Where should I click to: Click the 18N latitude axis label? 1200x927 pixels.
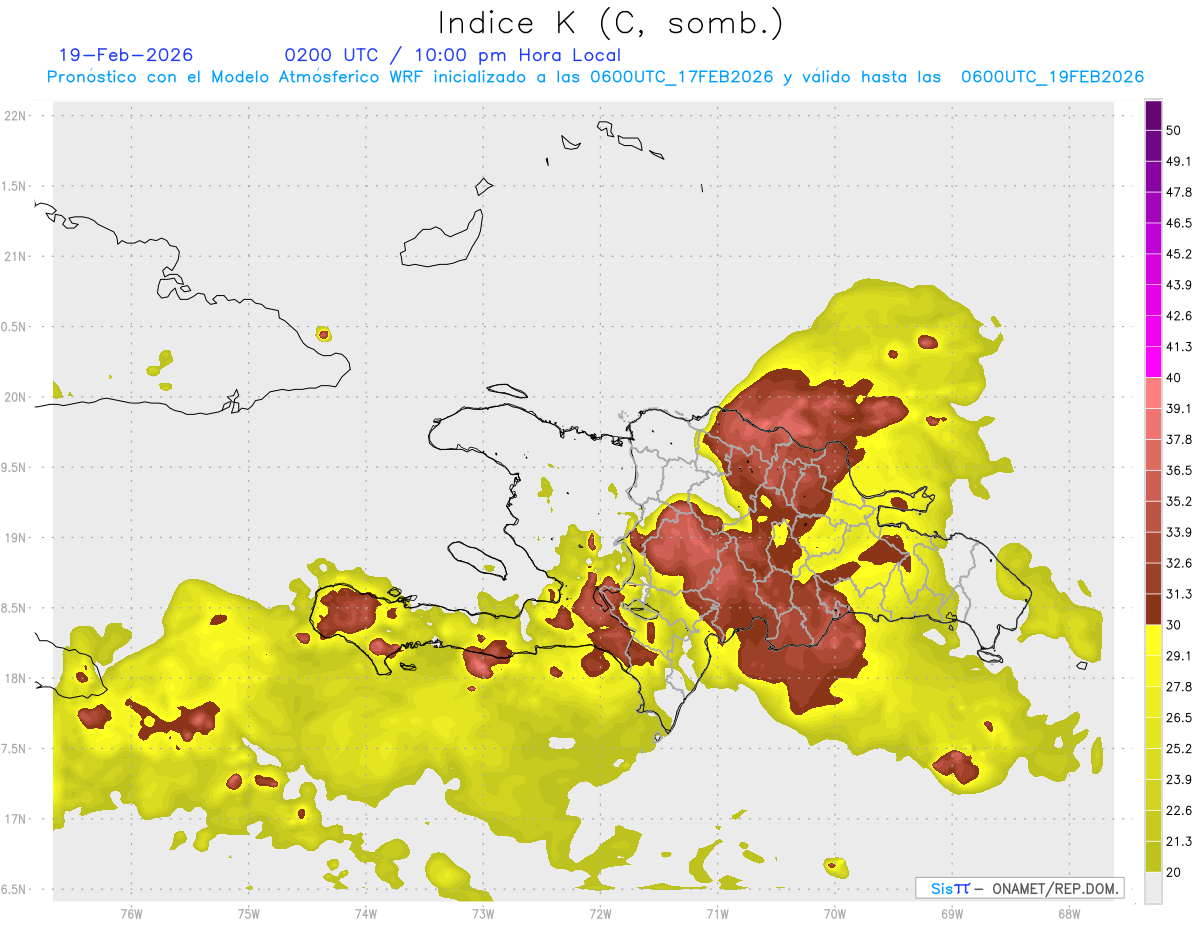(x=17, y=679)
